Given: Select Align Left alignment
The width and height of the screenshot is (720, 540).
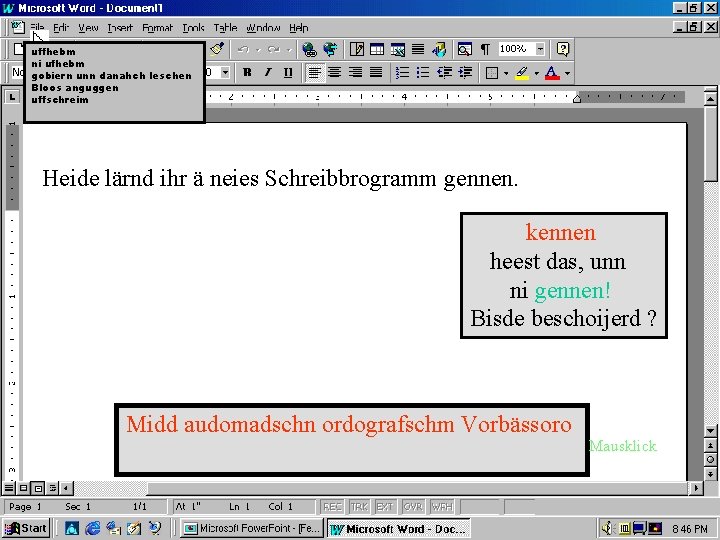Looking at the screenshot, I should pos(315,73).
